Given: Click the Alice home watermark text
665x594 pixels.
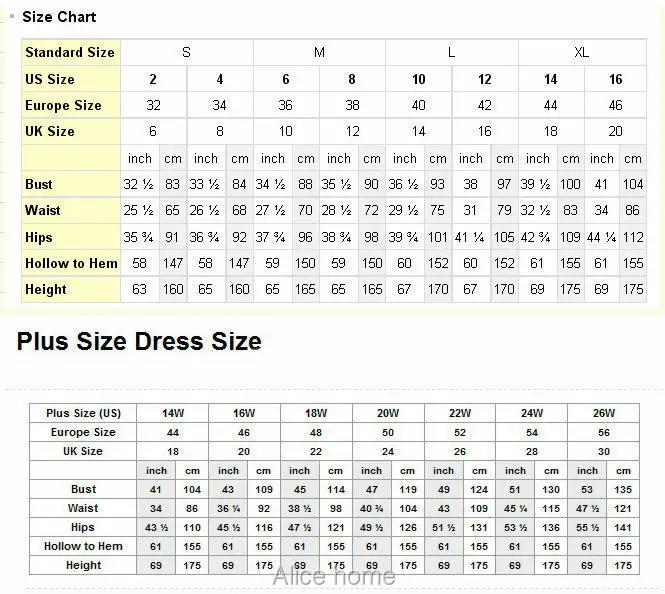Looking at the screenshot, I should [x=334, y=576].
